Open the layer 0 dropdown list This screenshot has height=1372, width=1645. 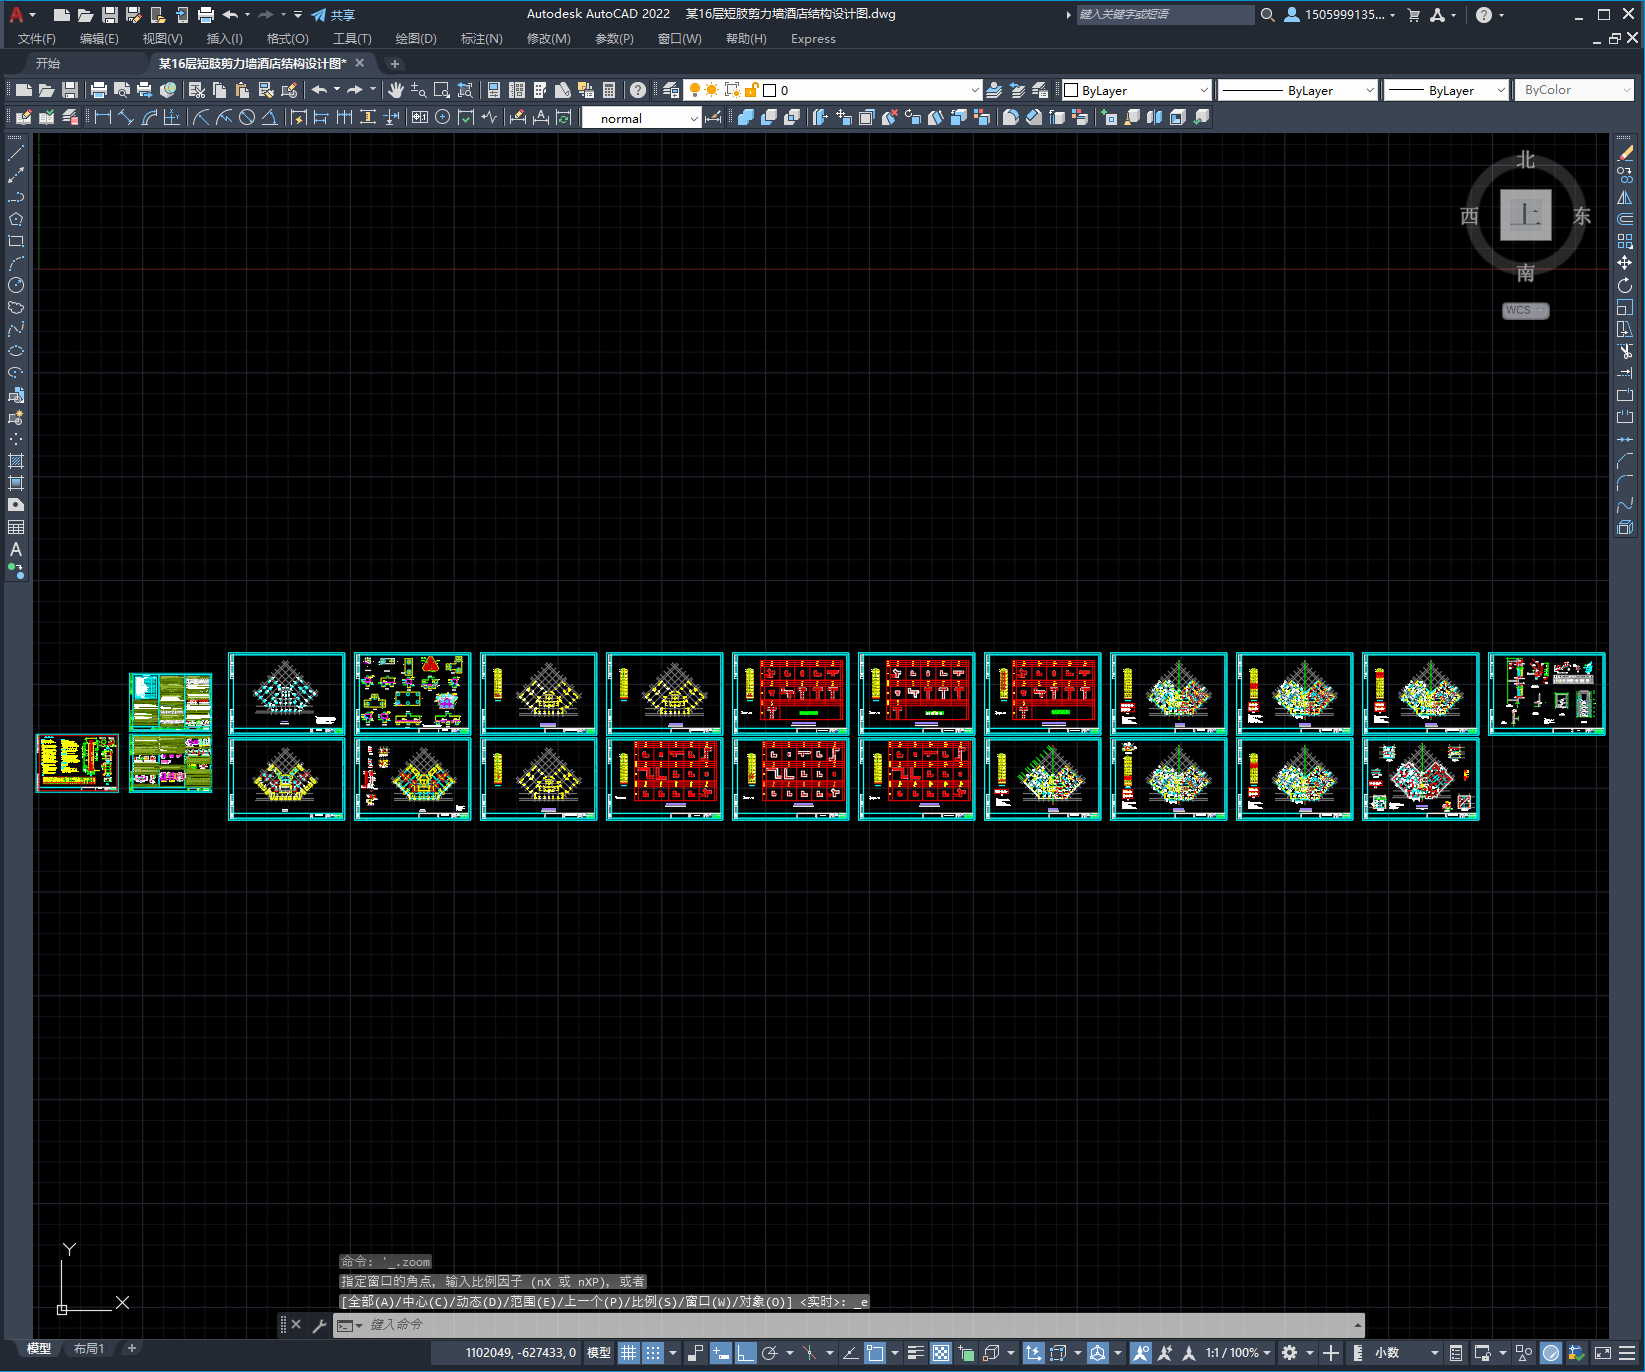975,90
